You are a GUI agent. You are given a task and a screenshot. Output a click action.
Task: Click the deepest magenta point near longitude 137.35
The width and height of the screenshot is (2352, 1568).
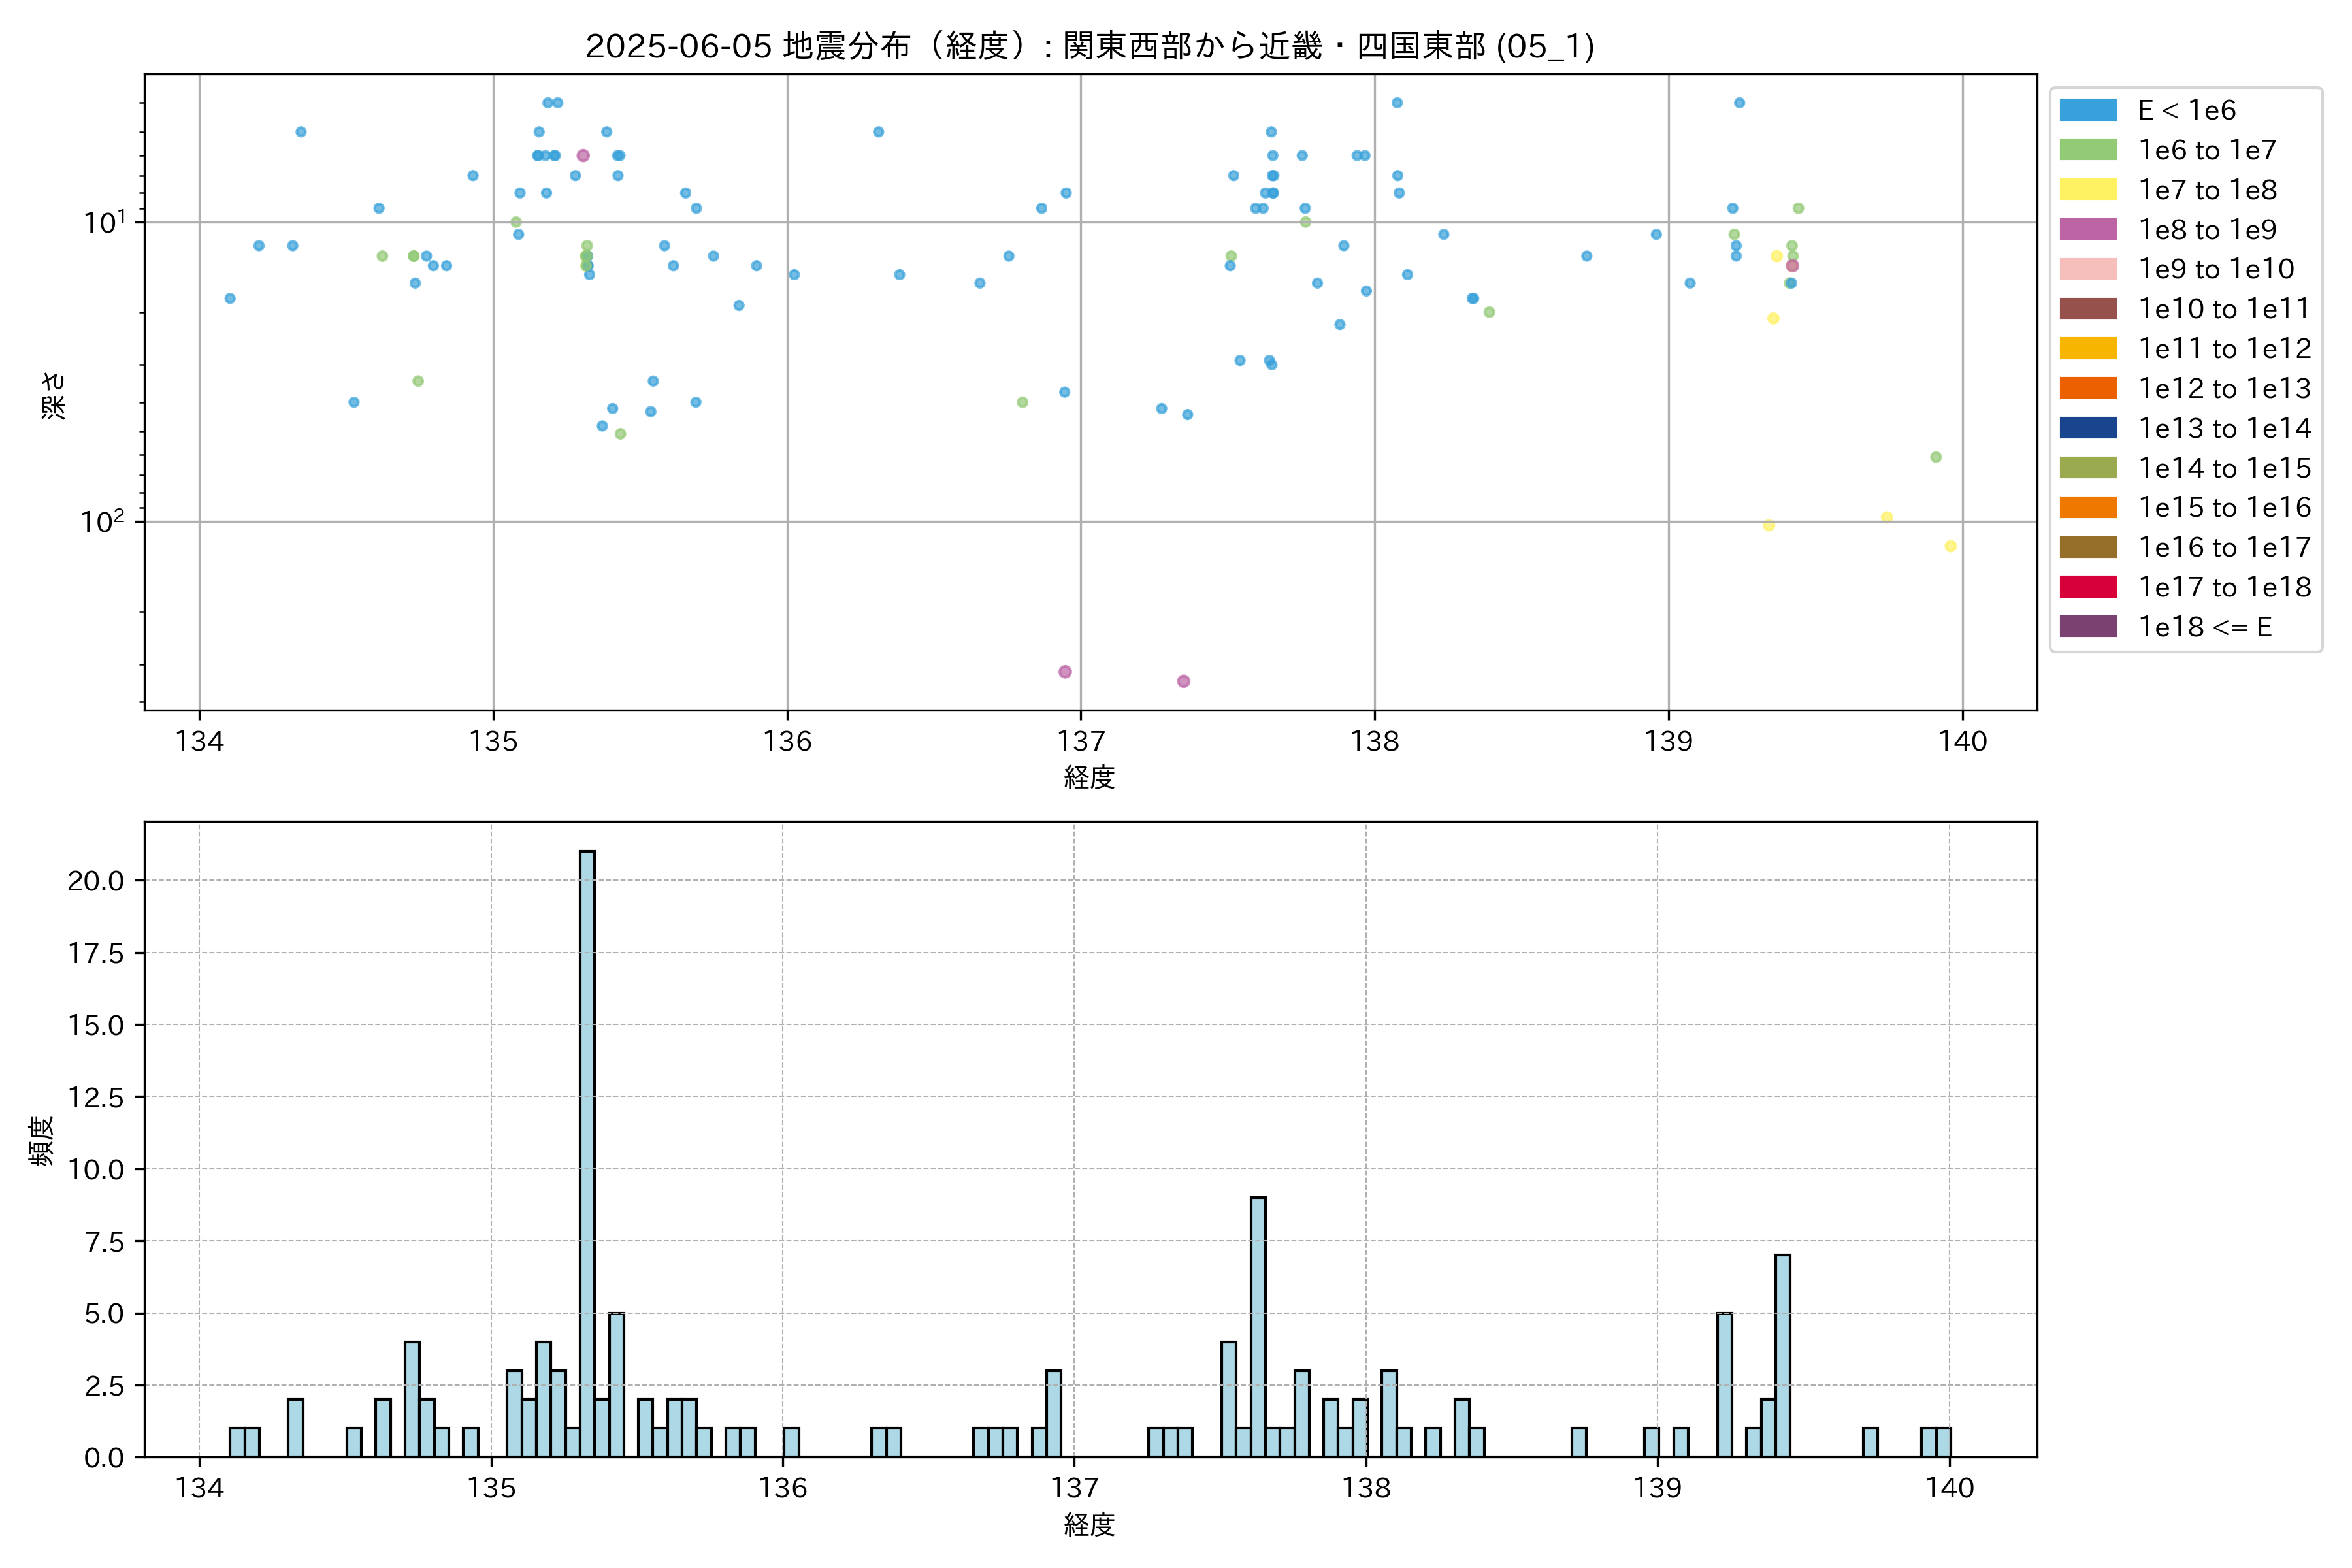pos(1183,681)
